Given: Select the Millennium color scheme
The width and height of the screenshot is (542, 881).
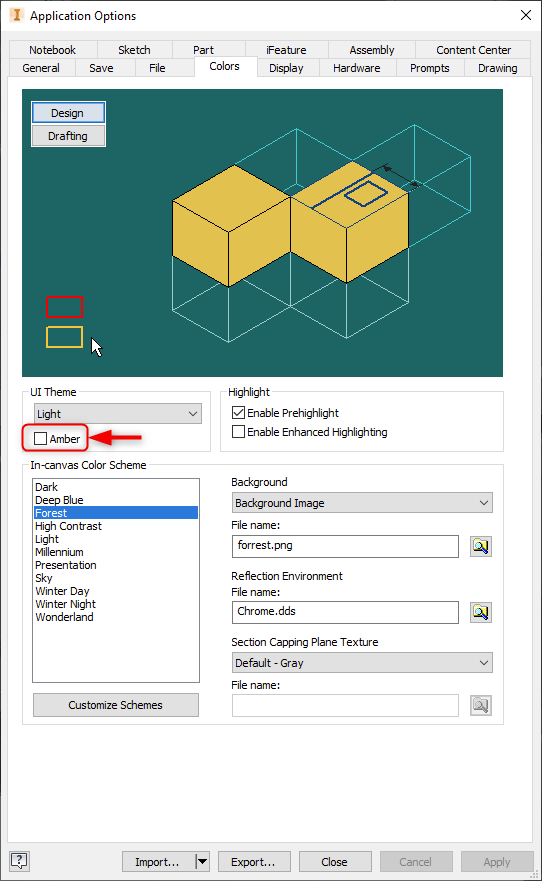Looking at the screenshot, I should [x=116, y=552].
